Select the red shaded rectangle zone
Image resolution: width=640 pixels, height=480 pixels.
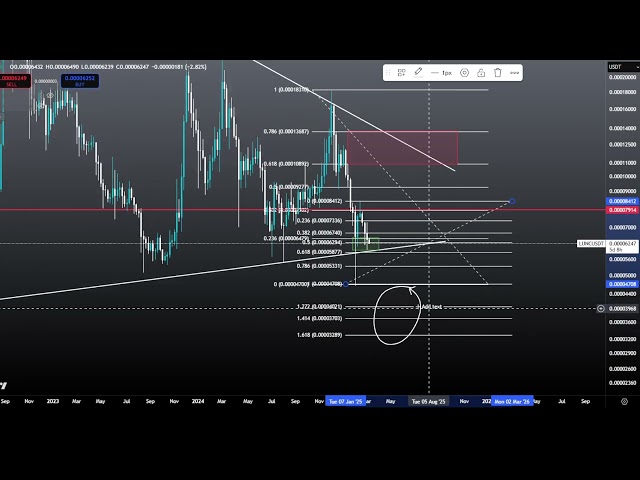[x=400, y=148]
